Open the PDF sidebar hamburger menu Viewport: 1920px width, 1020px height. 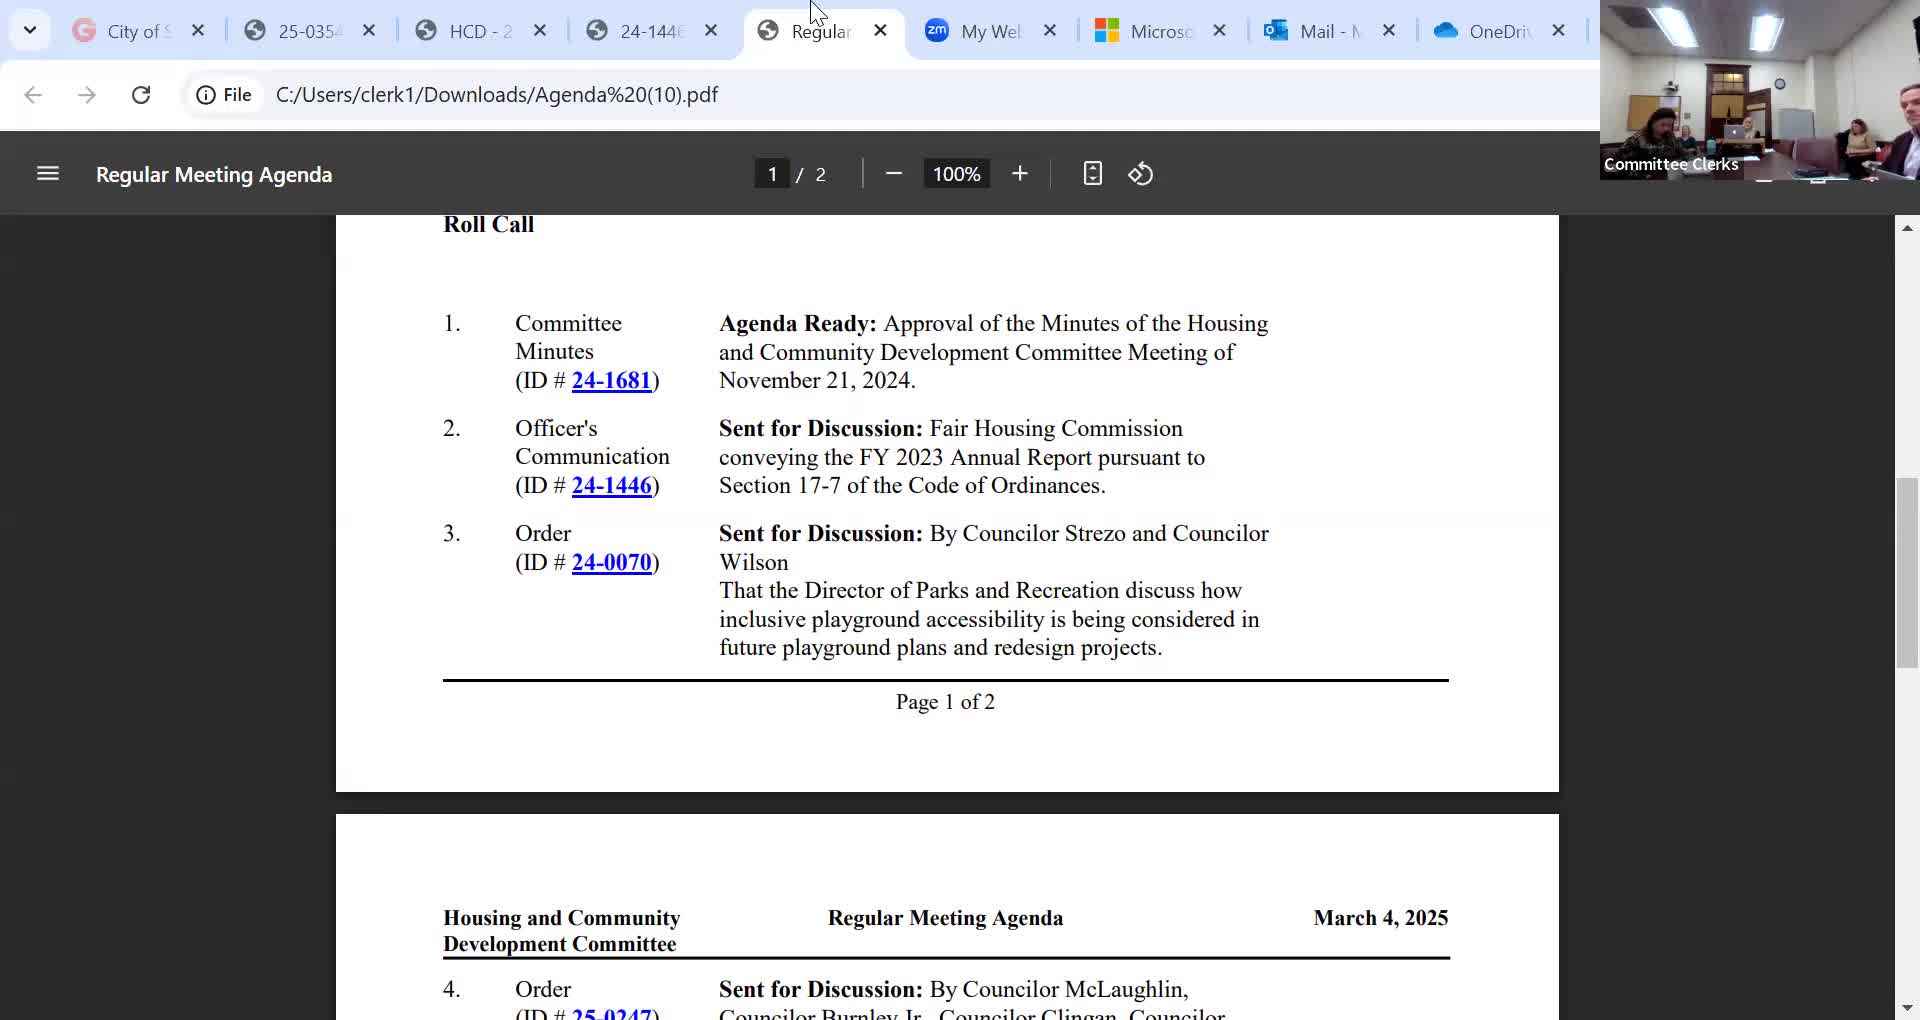[x=48, y=174]
